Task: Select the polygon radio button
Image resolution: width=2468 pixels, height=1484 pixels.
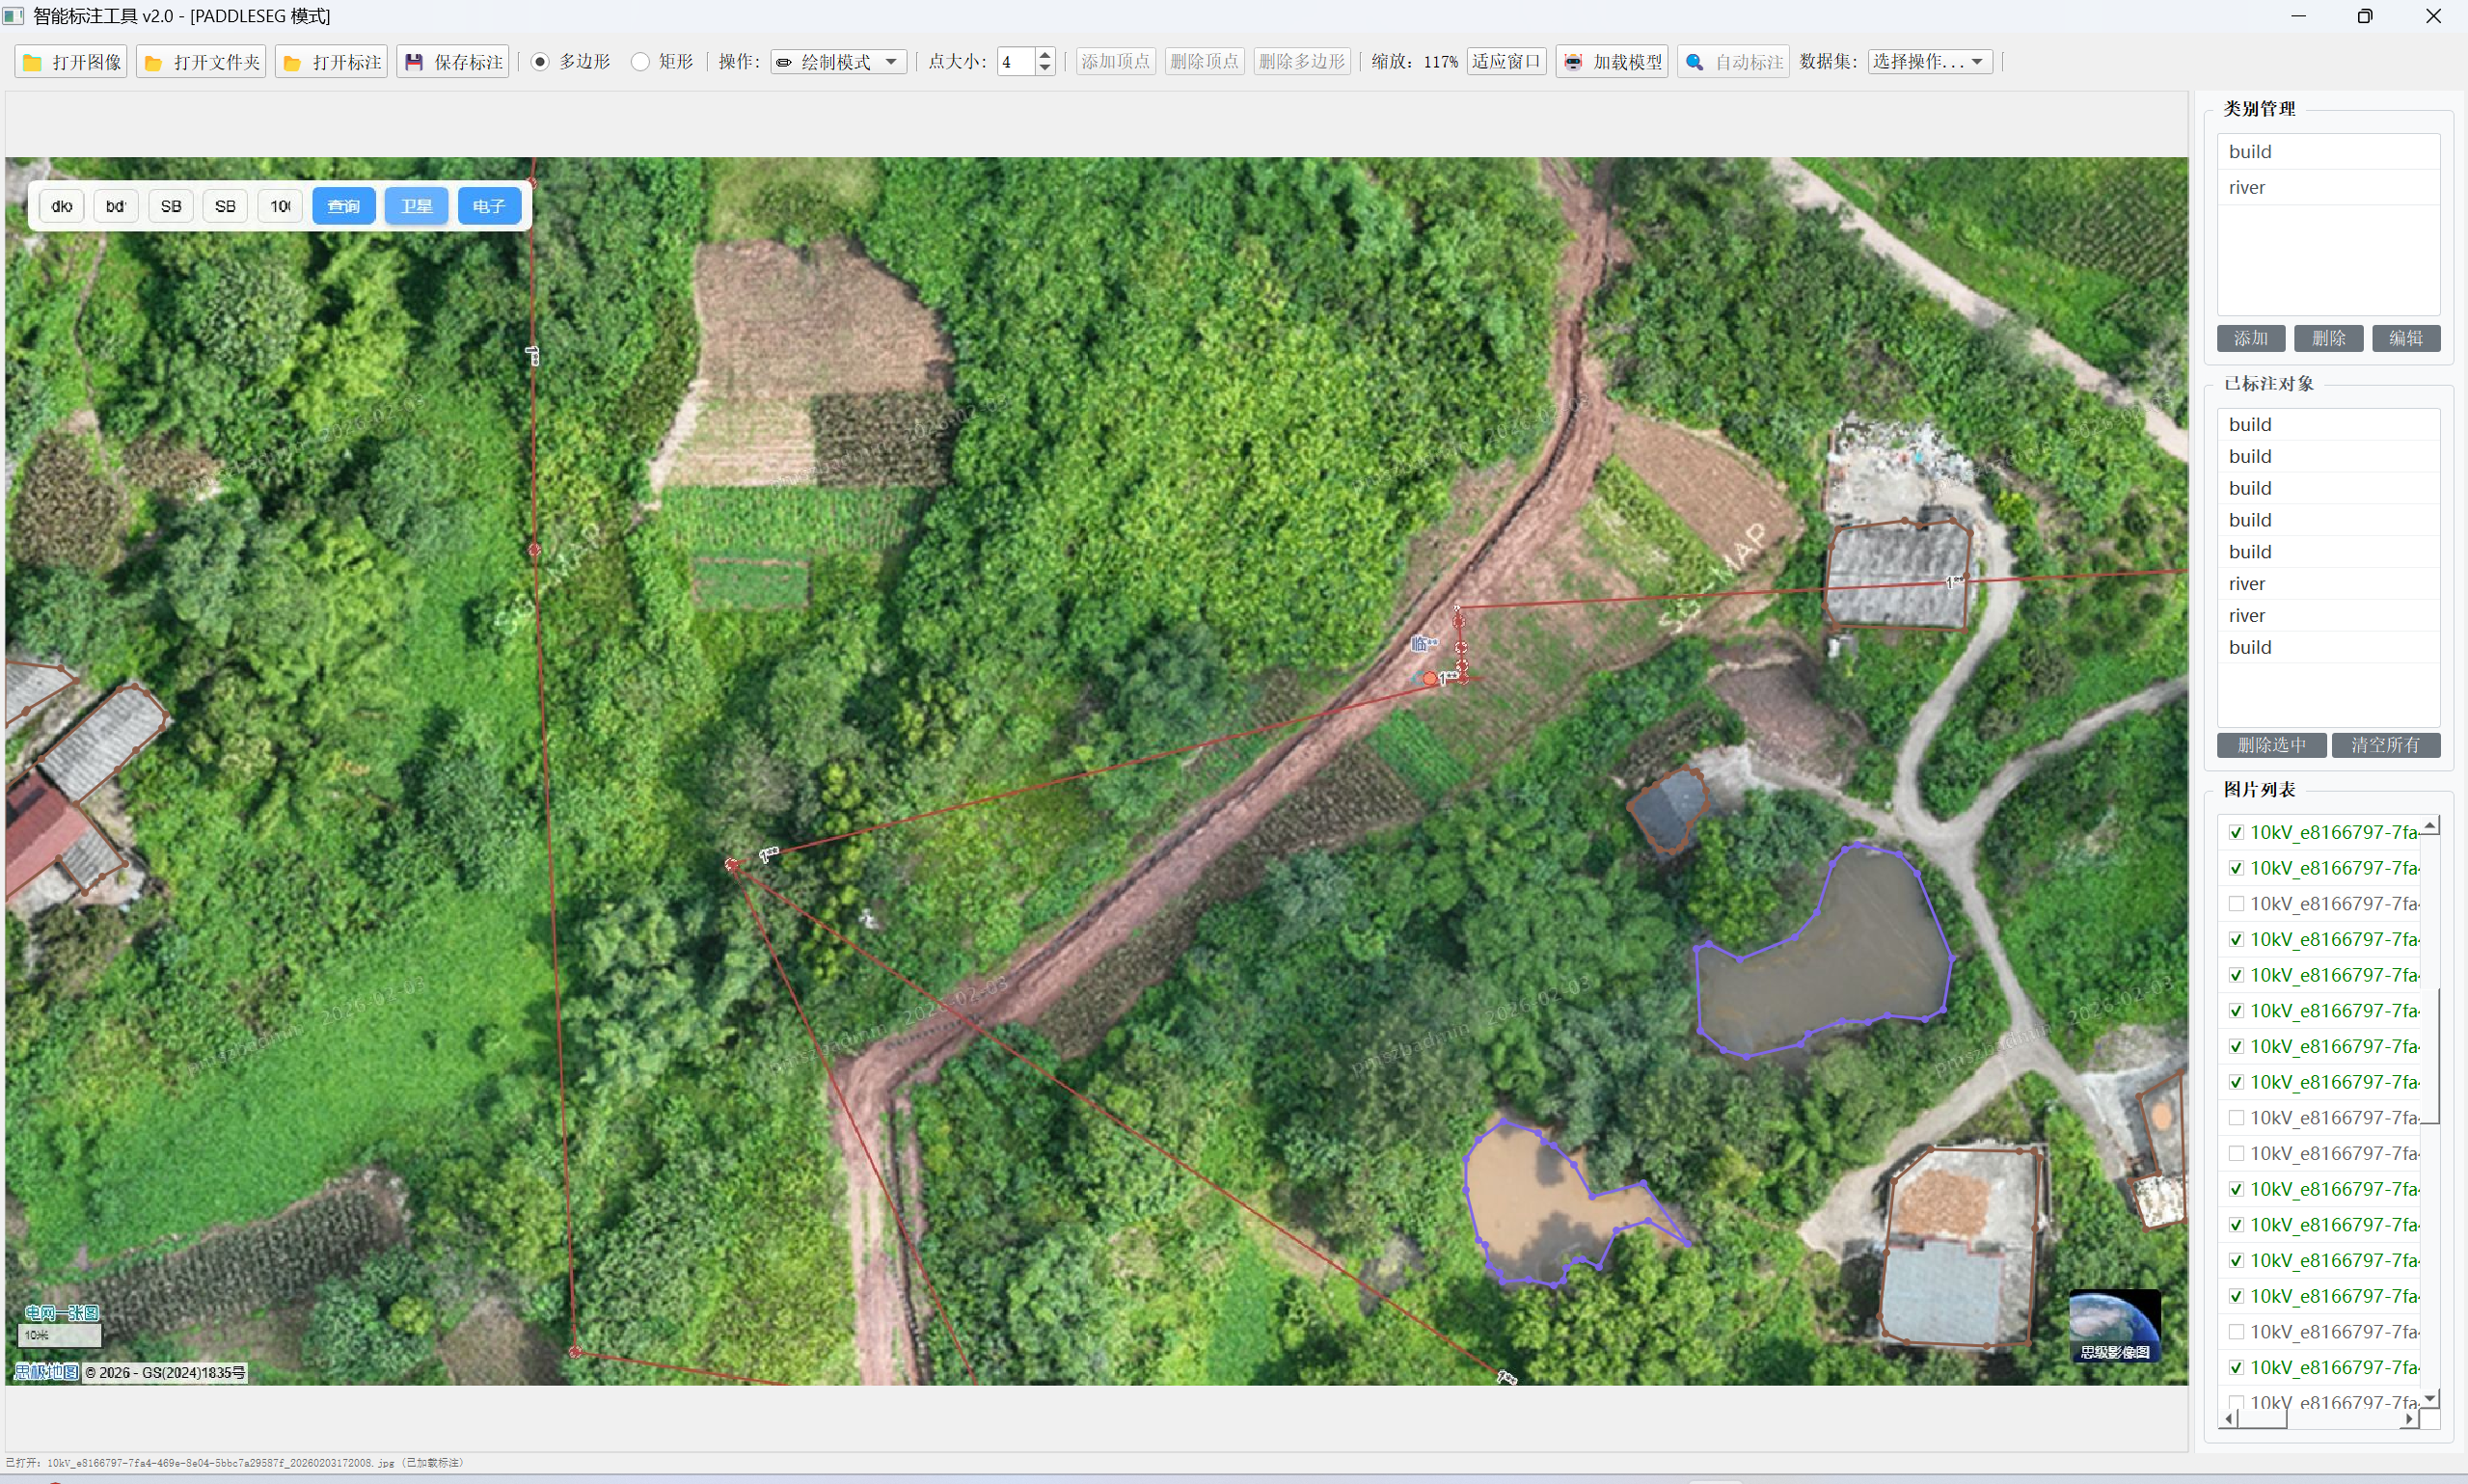Action: (540, 62)
